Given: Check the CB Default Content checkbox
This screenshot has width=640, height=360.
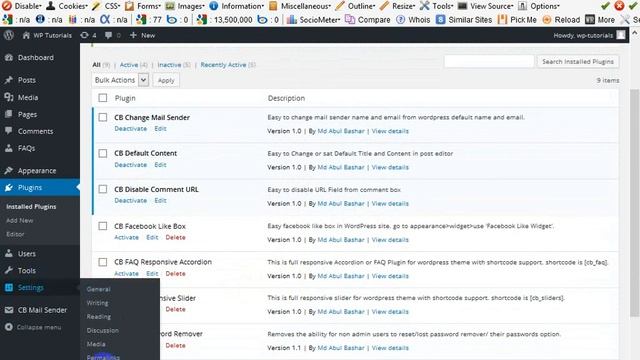Looking at the screenshot, I should point(103,153).
